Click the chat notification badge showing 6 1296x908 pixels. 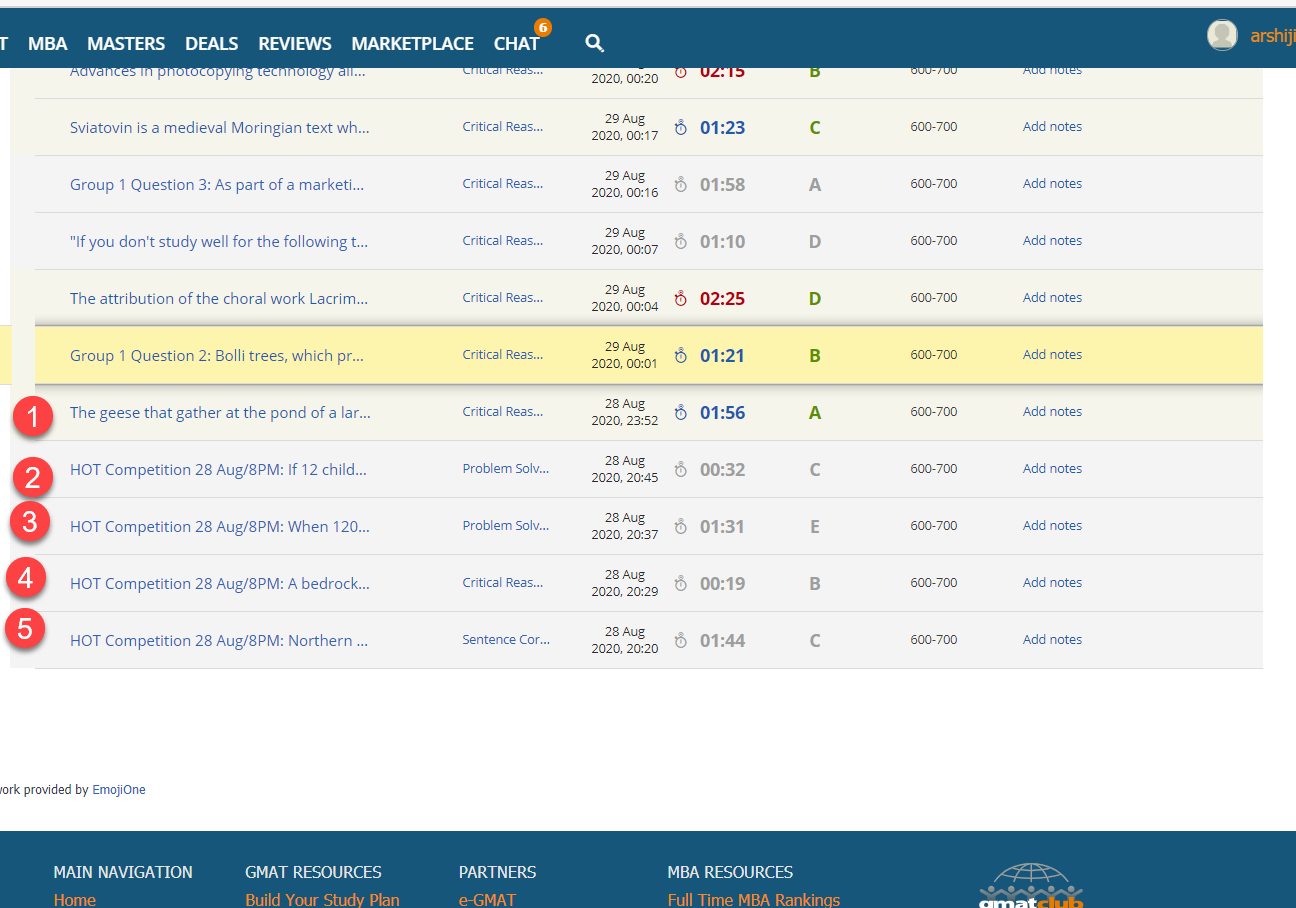point(543,27)
